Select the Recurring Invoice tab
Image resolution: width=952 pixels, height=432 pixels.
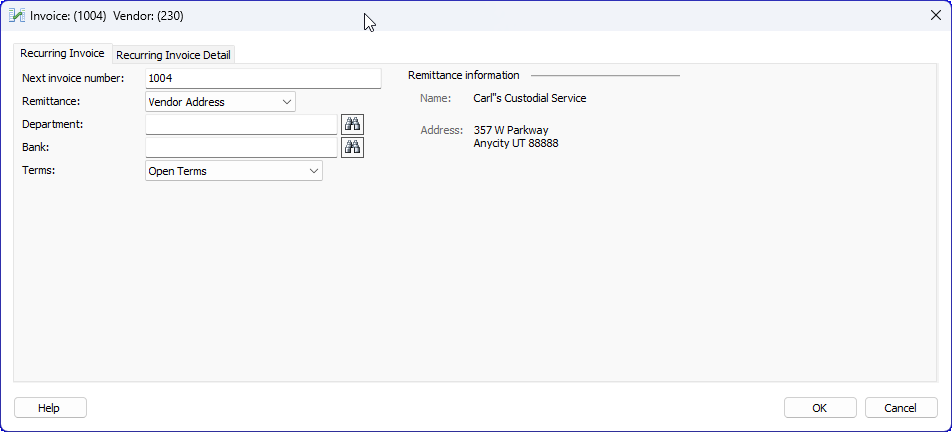click(x=62, y=54)
